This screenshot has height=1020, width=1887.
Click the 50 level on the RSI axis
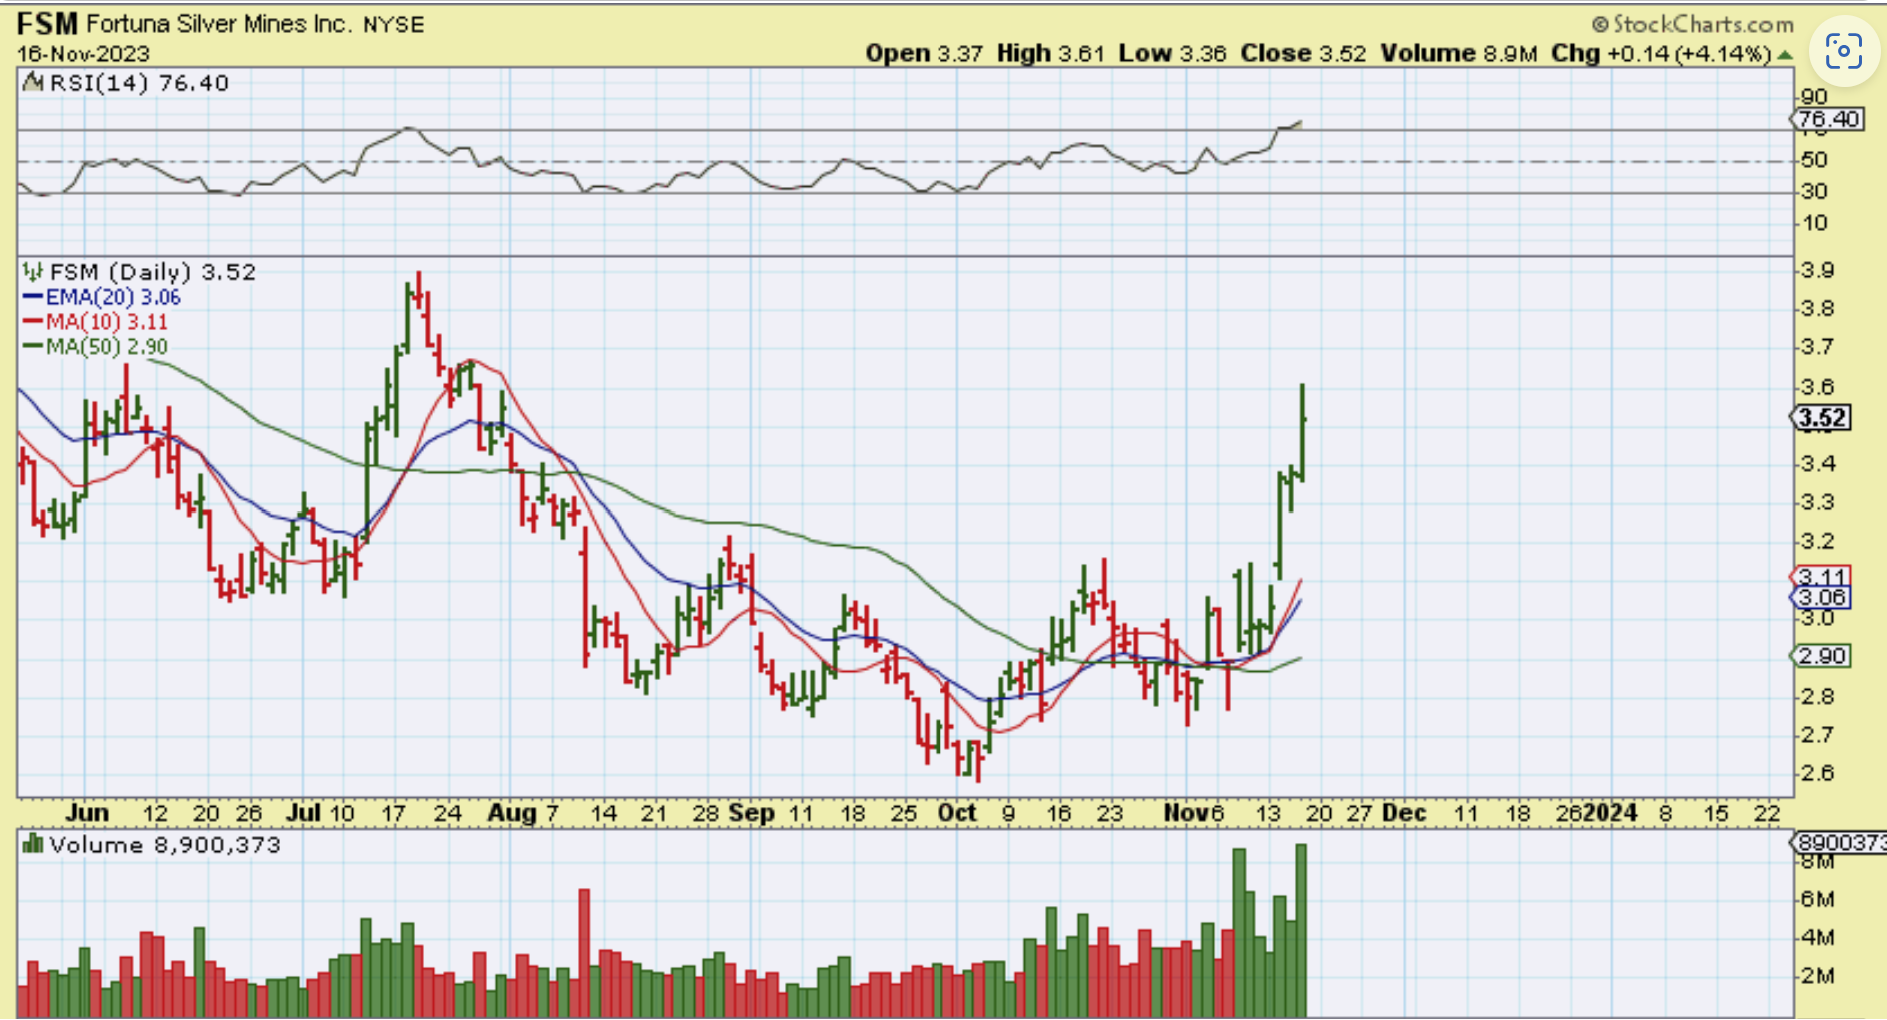(x=1813, y=159)
